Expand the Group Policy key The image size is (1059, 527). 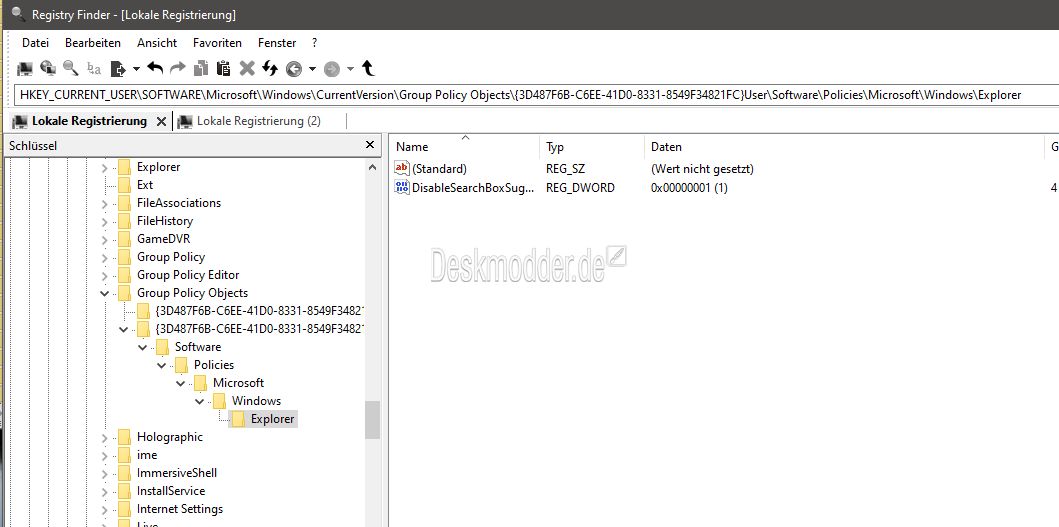(104, 257)
